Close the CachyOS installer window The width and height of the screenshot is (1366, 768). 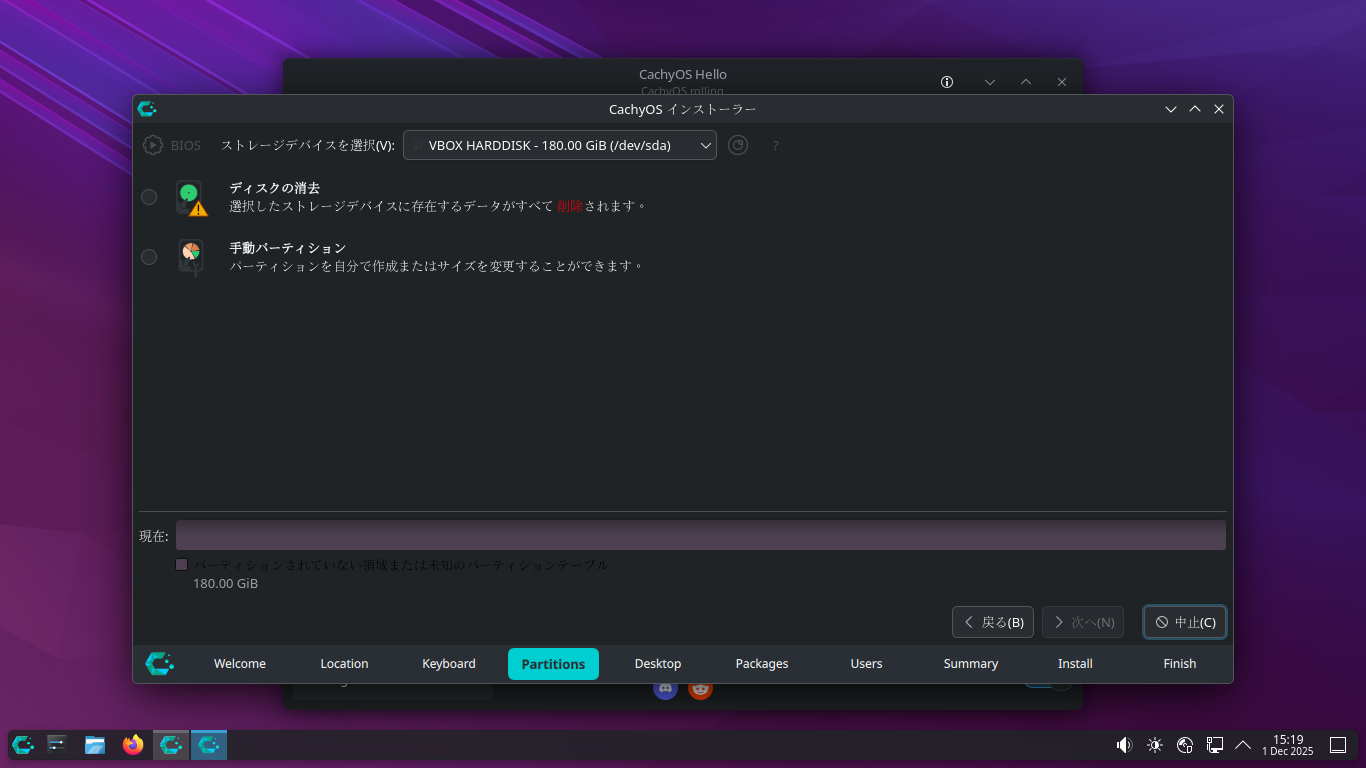[x=1219, y=109]
